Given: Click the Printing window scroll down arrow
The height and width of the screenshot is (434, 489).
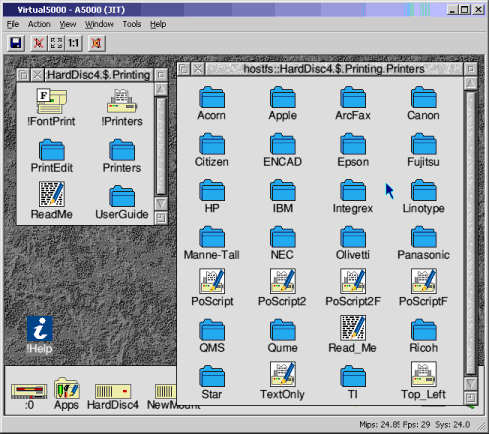Looking at the screenshot, I should tap(161, 204).
